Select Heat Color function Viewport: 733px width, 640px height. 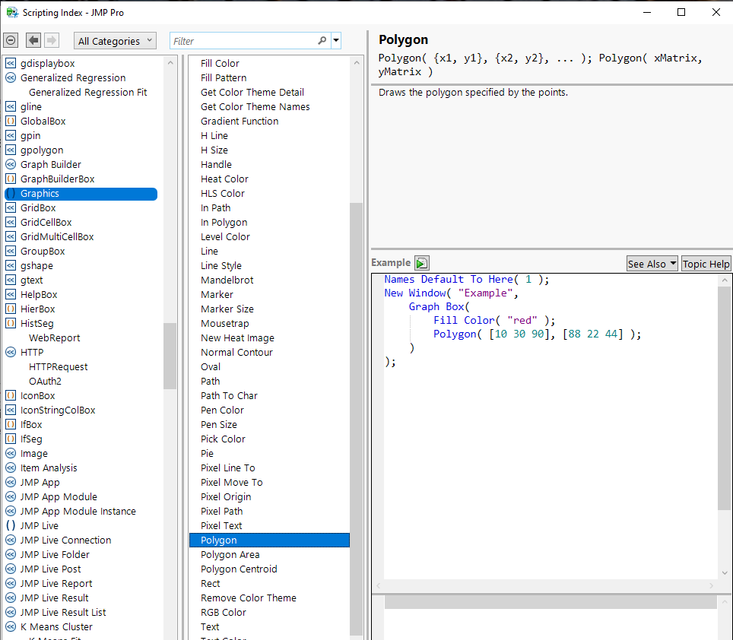[x=224, y=179]
